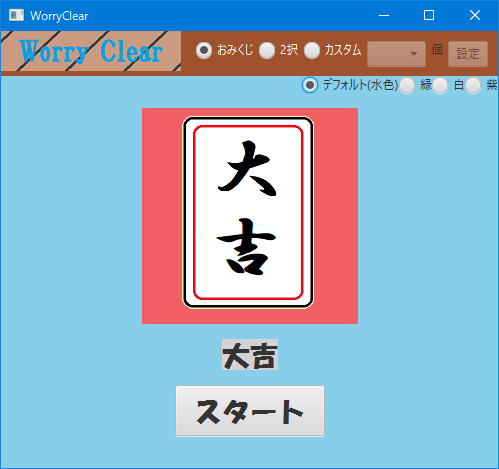
Task: Switch to the 2択 mode option
Action: (x=267, y=51)
